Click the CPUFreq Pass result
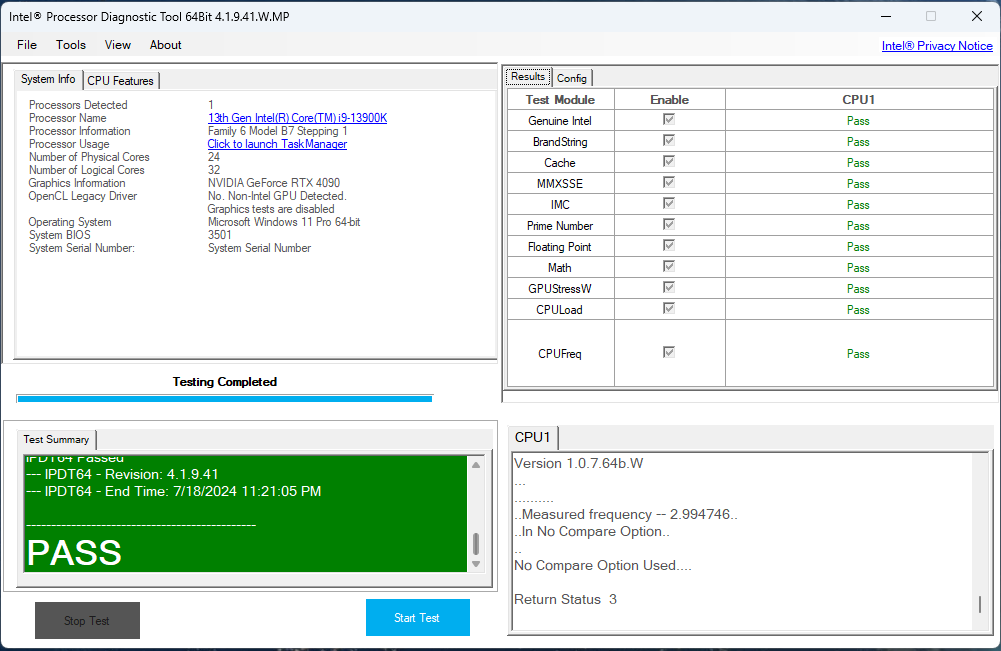This screenshot has width=1001, height=651. click(858, 354)
